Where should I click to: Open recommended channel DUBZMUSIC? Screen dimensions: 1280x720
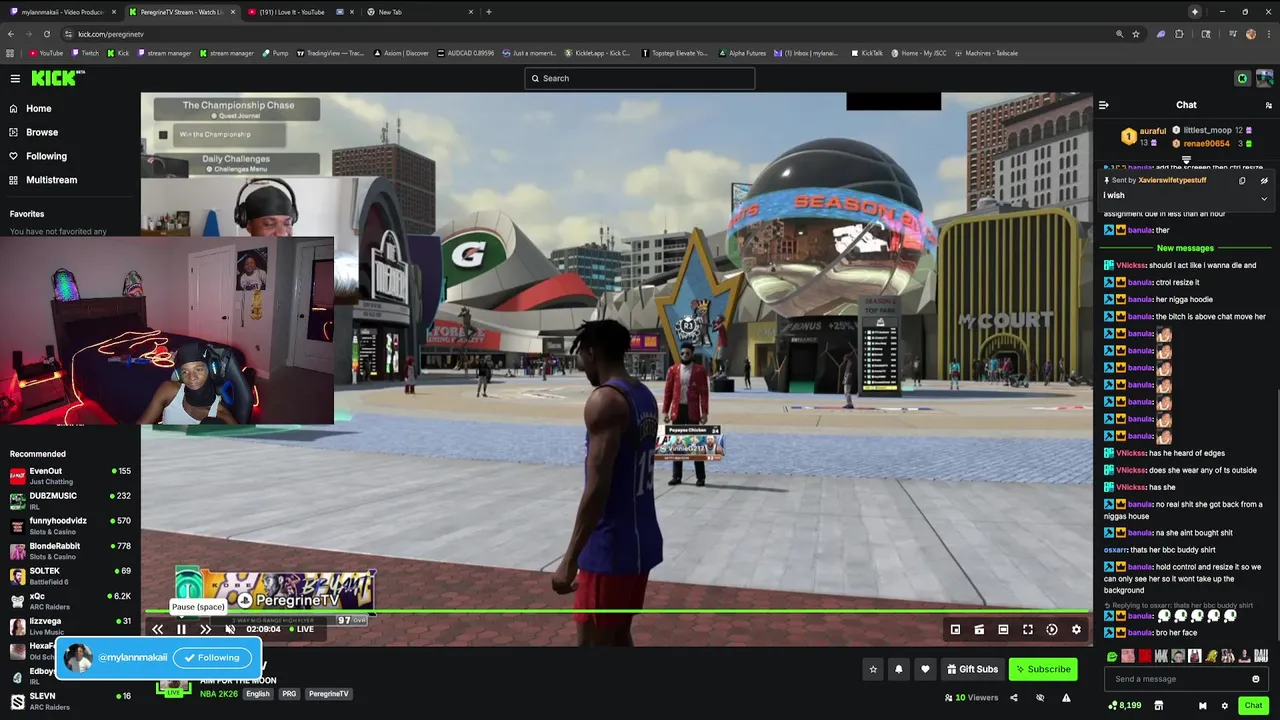pyautogui.click(x=70, y=500)
